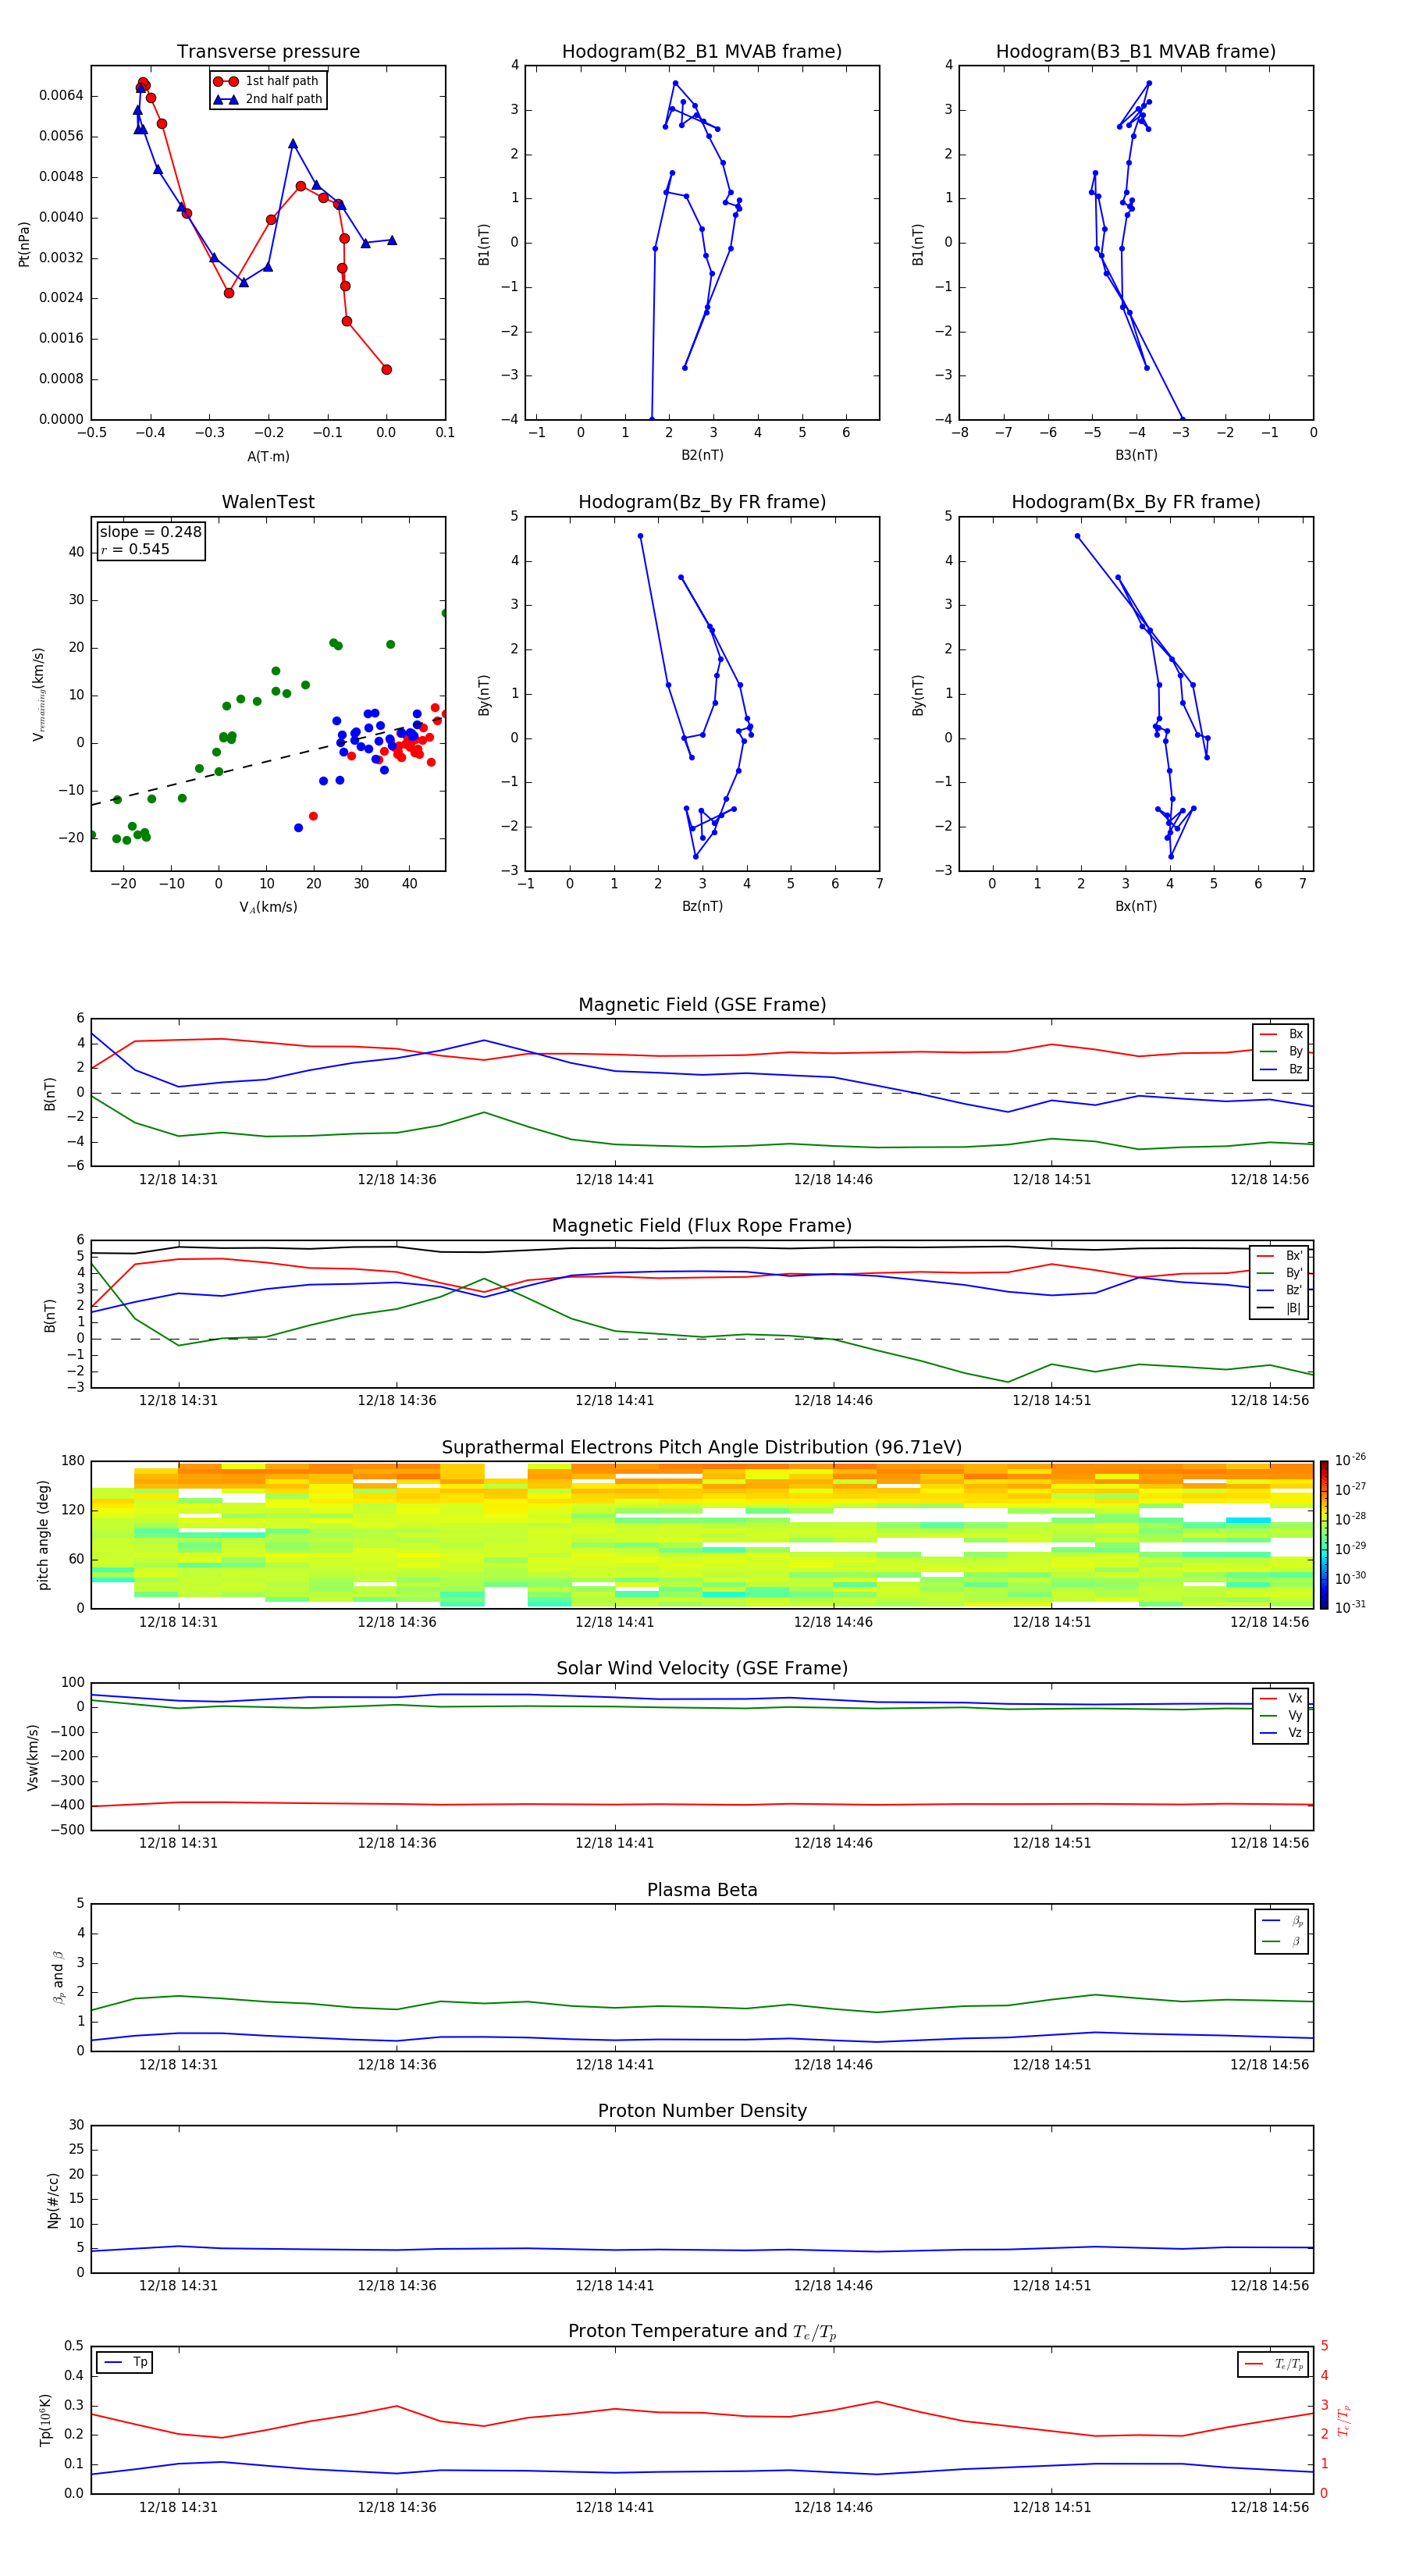Select By' in Flux Rope legend
The width and height of the screenshot is (1405, 2576).
pos(1280,1273)
